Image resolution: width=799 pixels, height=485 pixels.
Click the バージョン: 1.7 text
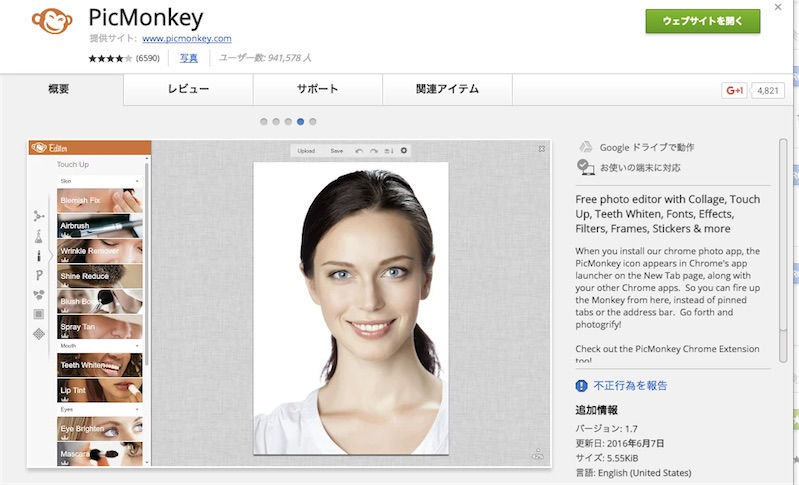point(606,428)
